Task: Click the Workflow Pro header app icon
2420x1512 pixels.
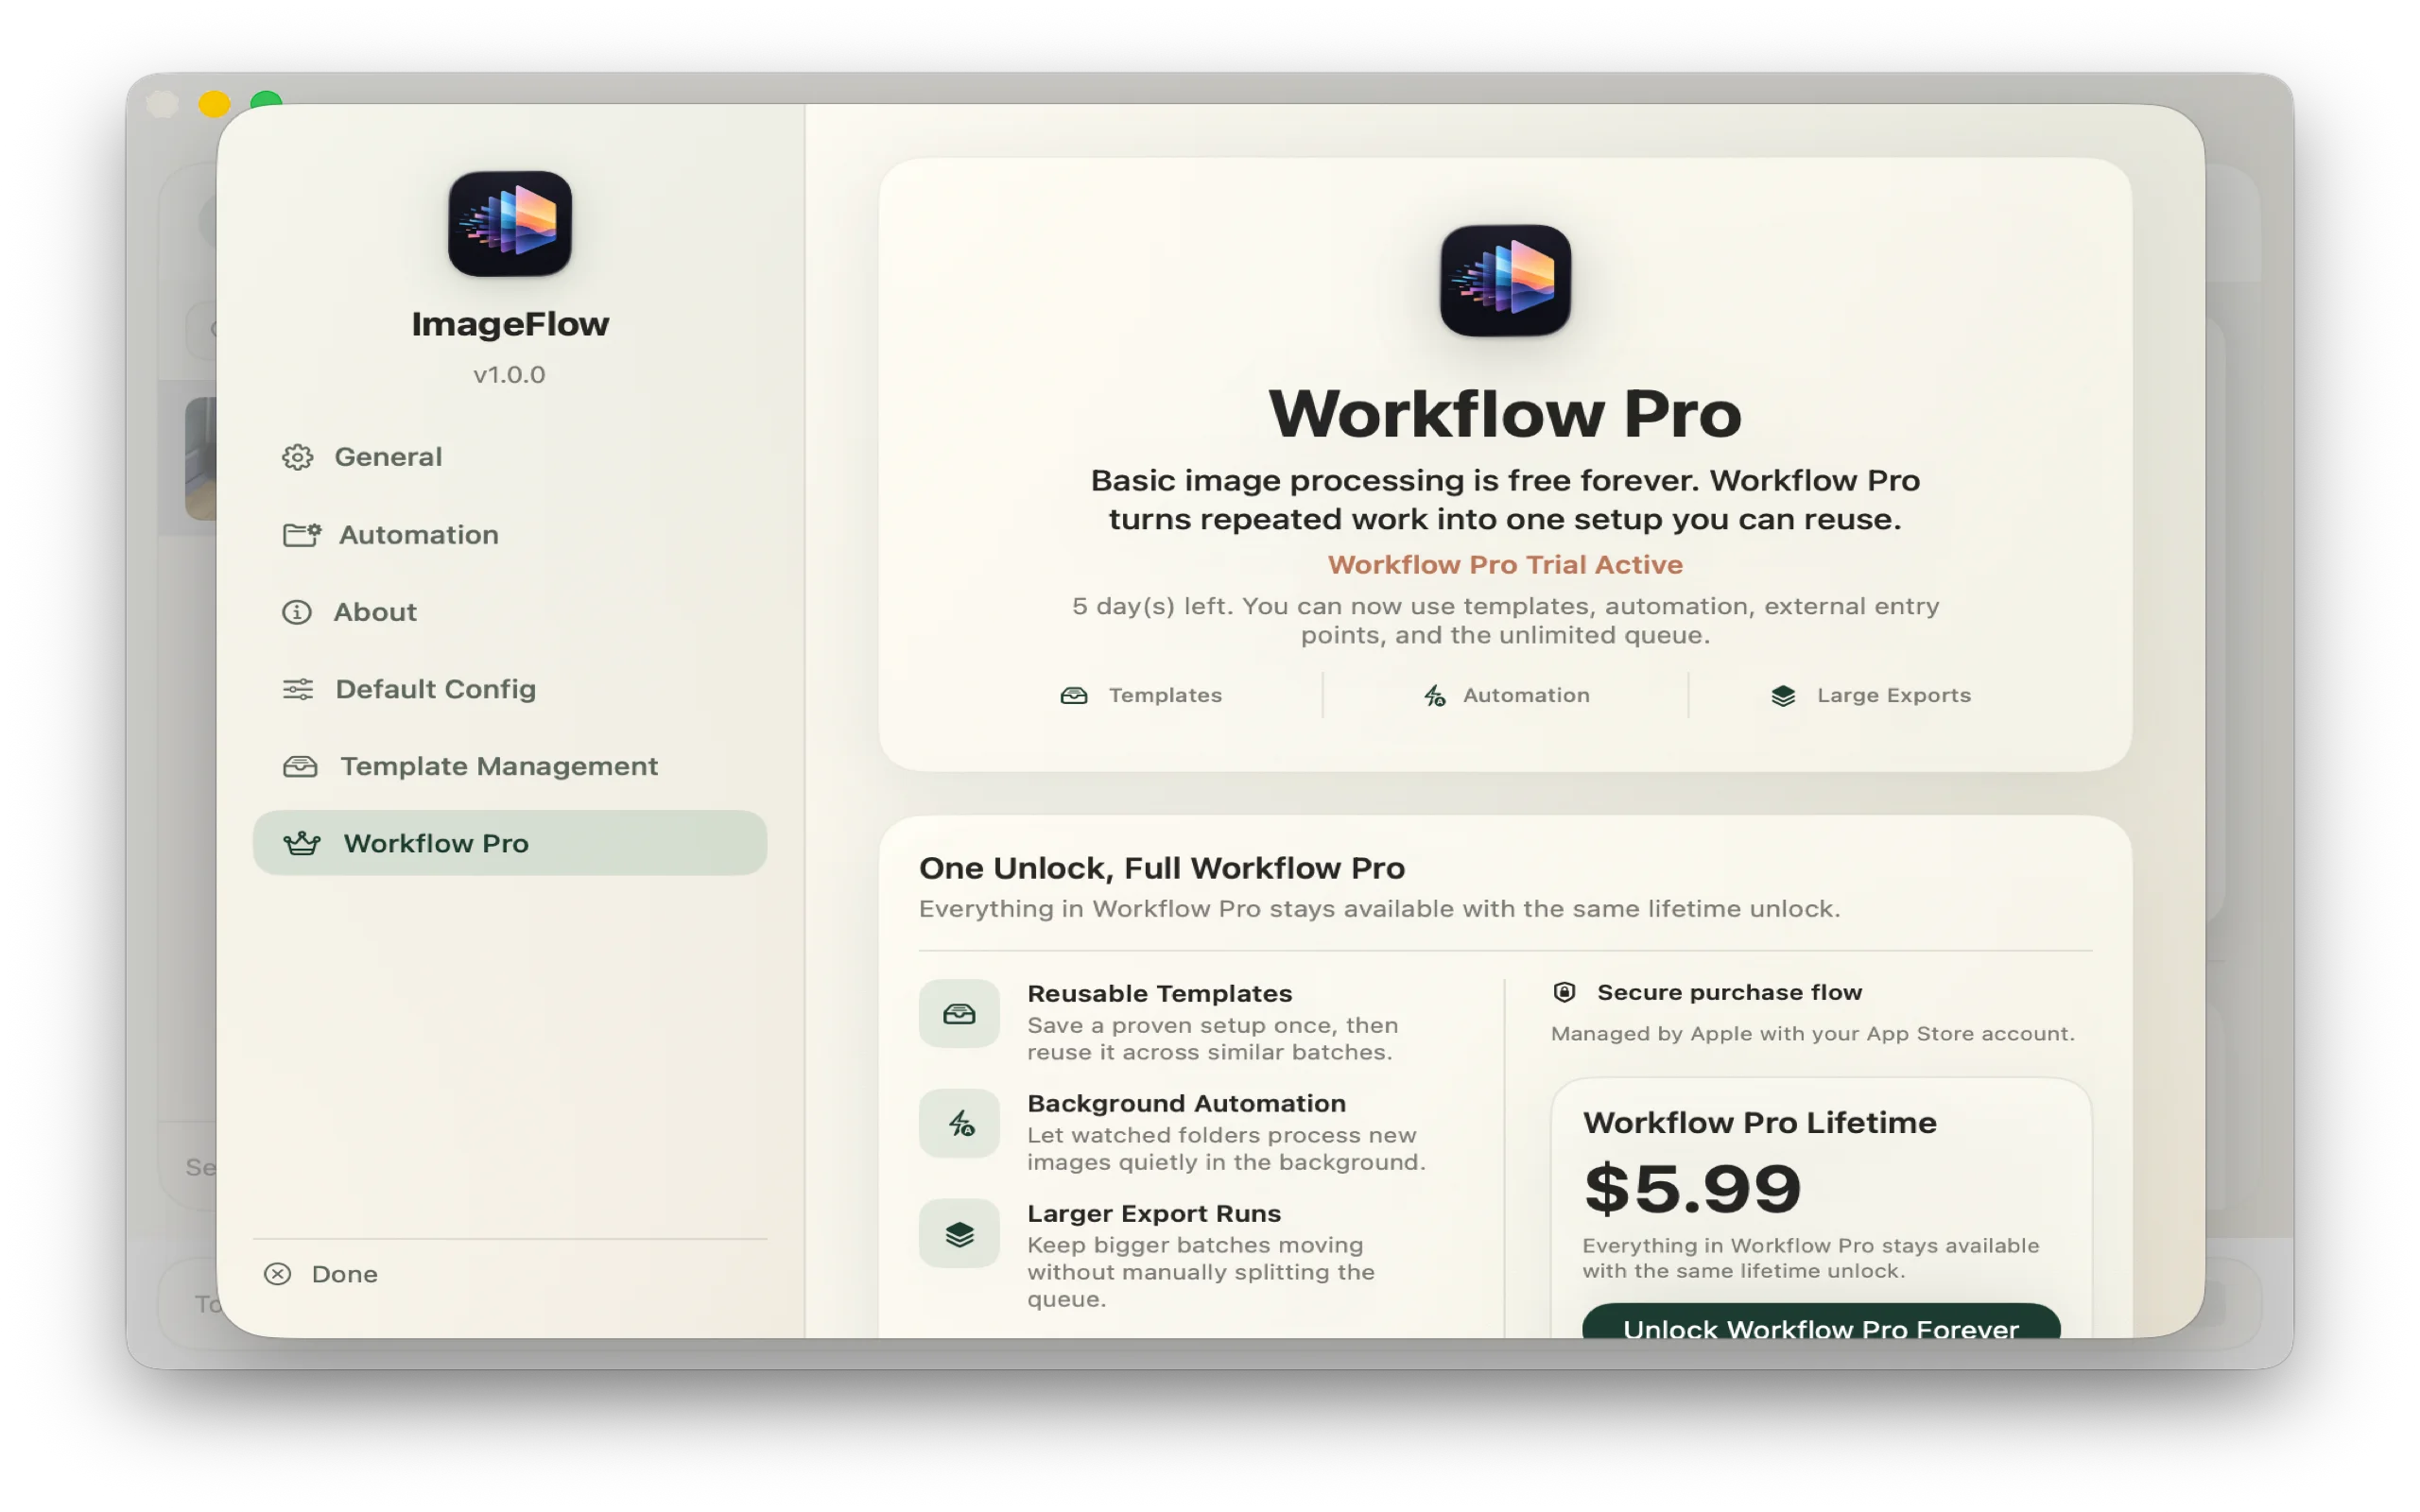Action: point(1505,280)
